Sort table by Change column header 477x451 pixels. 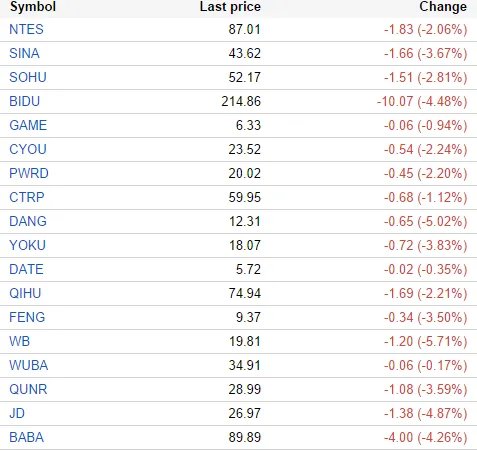[x=443, y=7]
